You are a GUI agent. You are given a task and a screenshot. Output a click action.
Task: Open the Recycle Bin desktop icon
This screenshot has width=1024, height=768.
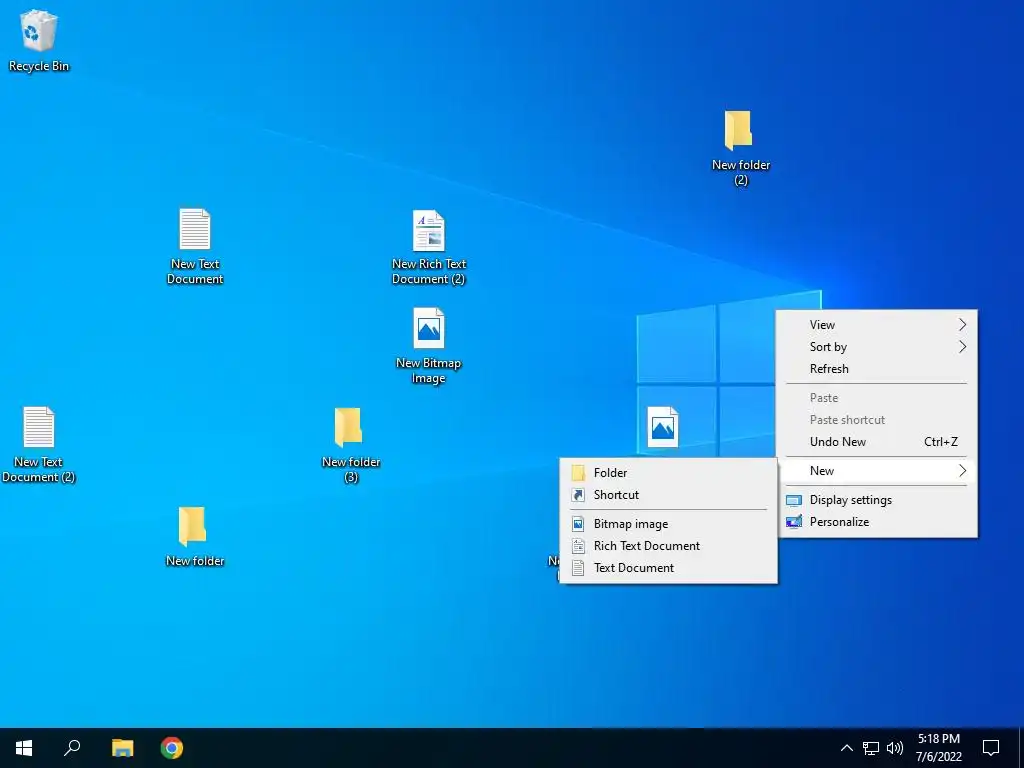coord(39,40)
